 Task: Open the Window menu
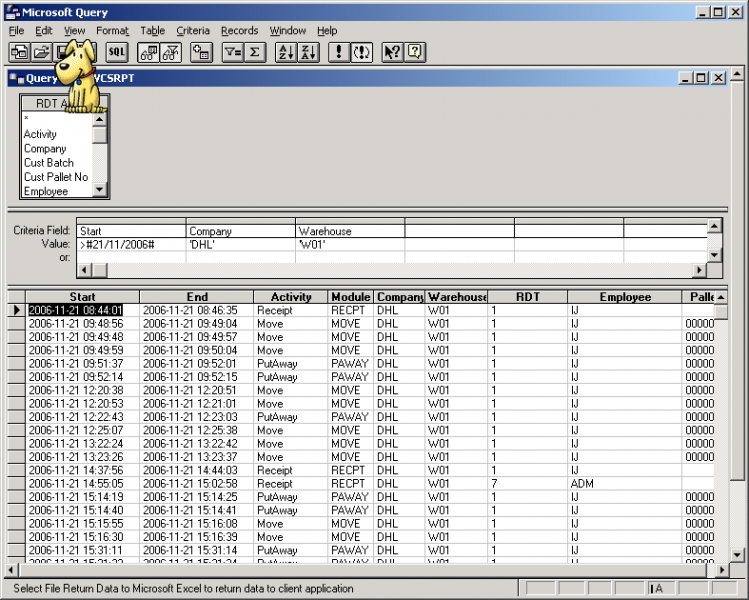pos(288,31)
